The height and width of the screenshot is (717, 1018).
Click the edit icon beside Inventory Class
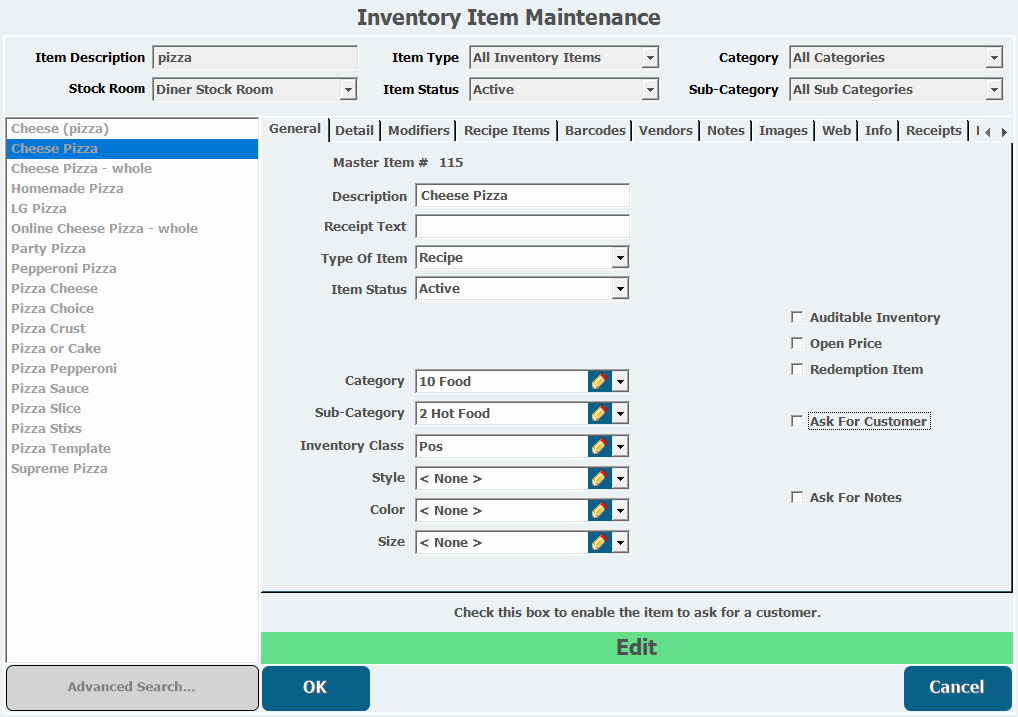tap(599, 446)
